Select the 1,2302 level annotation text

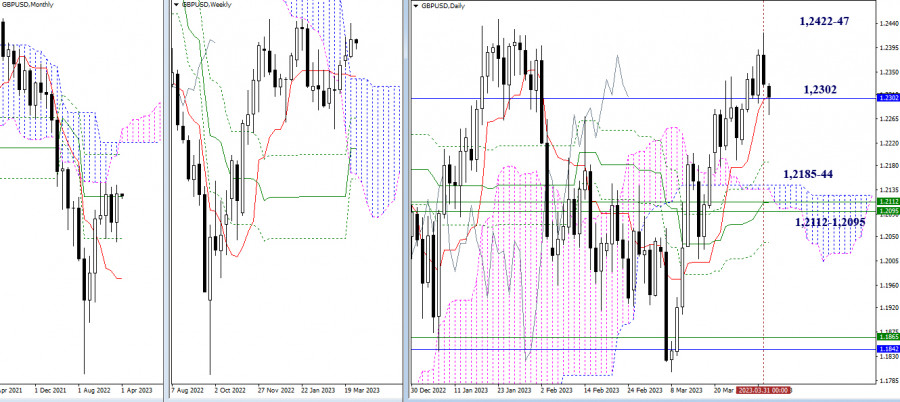820,89
